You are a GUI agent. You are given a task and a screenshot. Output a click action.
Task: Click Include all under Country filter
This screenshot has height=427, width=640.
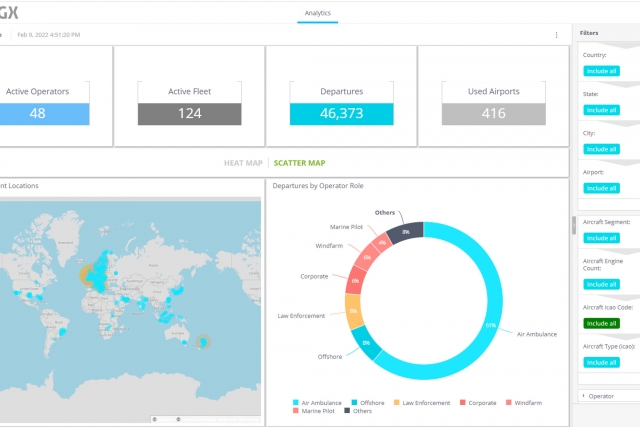coord(601,71)
